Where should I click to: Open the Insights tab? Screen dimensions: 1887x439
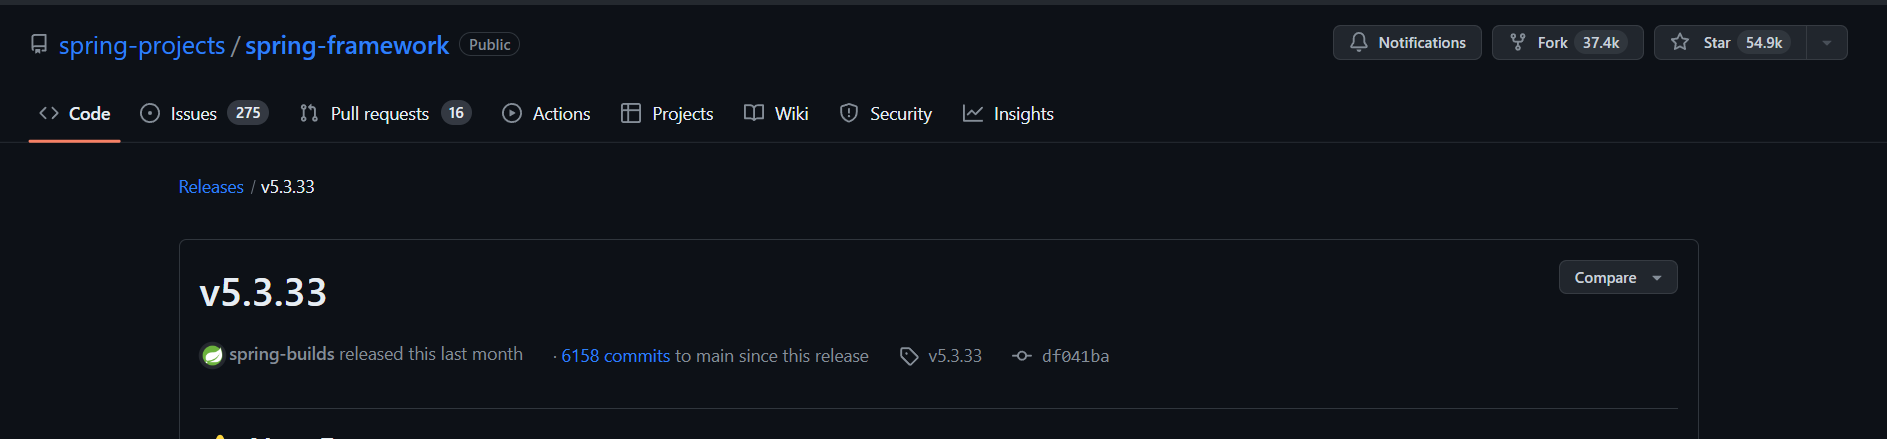click(1023, 114)
